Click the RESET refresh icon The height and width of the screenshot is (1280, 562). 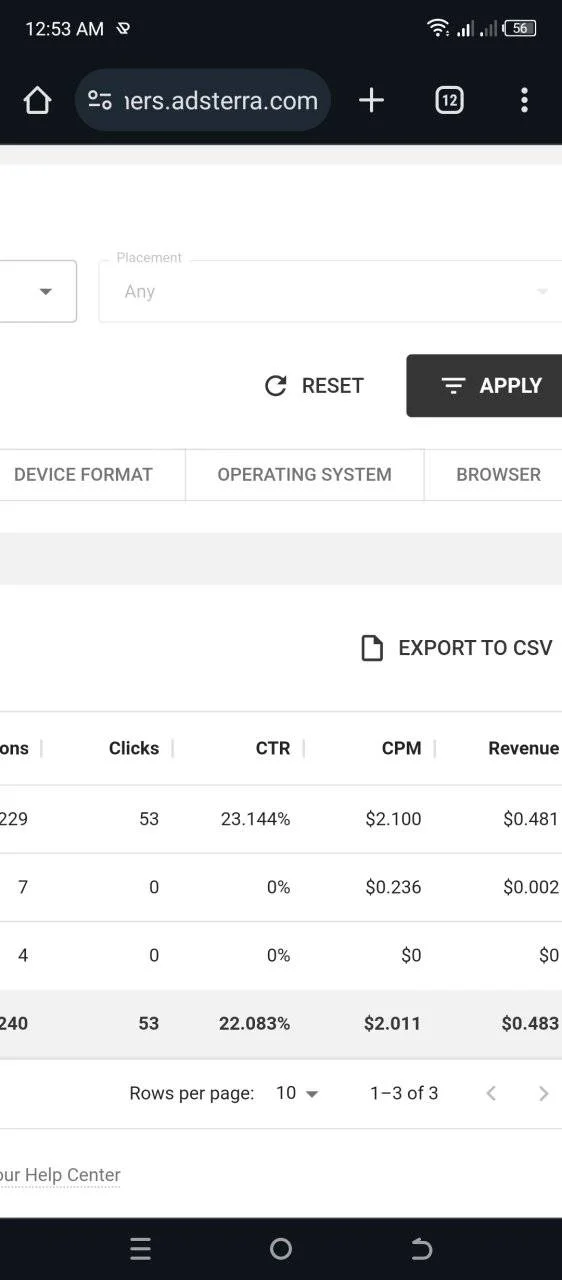[x=276, y=386]
